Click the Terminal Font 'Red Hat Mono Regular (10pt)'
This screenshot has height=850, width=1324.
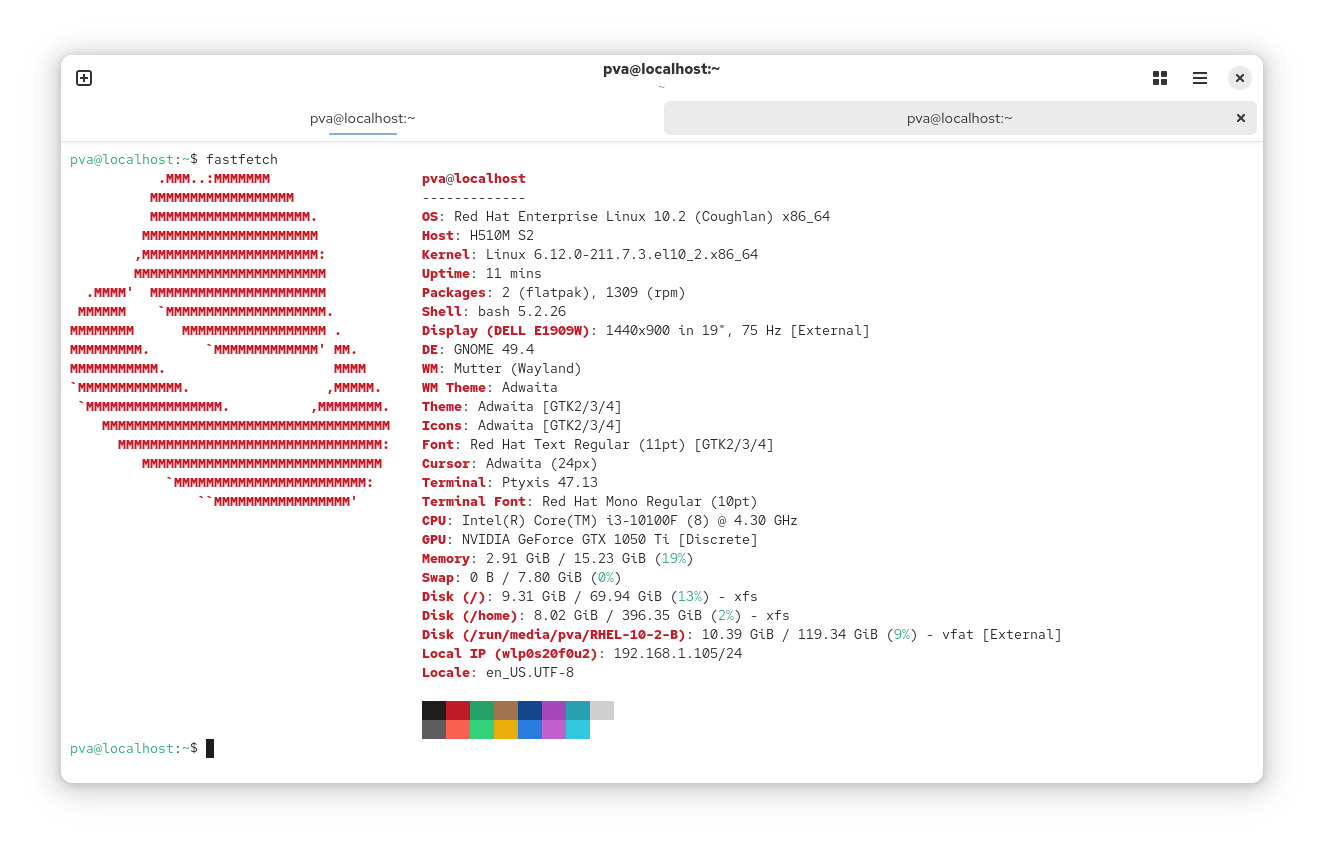(650, 501)
